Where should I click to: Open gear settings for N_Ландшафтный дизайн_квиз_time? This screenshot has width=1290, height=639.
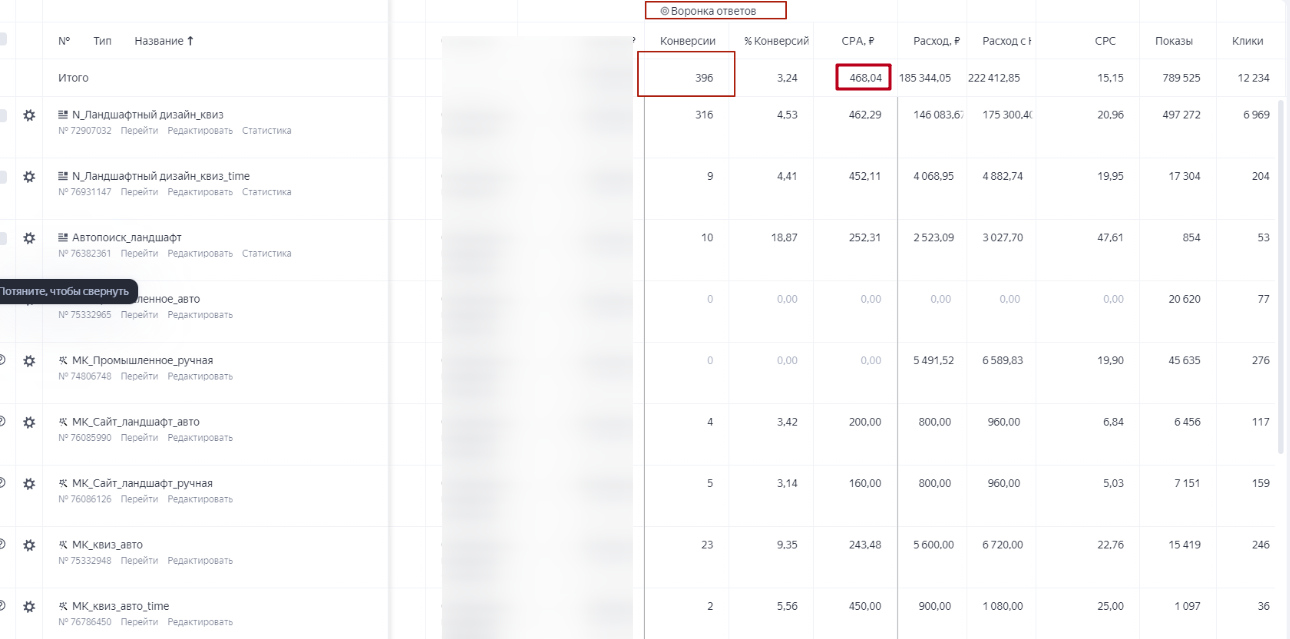pos(29,176)
